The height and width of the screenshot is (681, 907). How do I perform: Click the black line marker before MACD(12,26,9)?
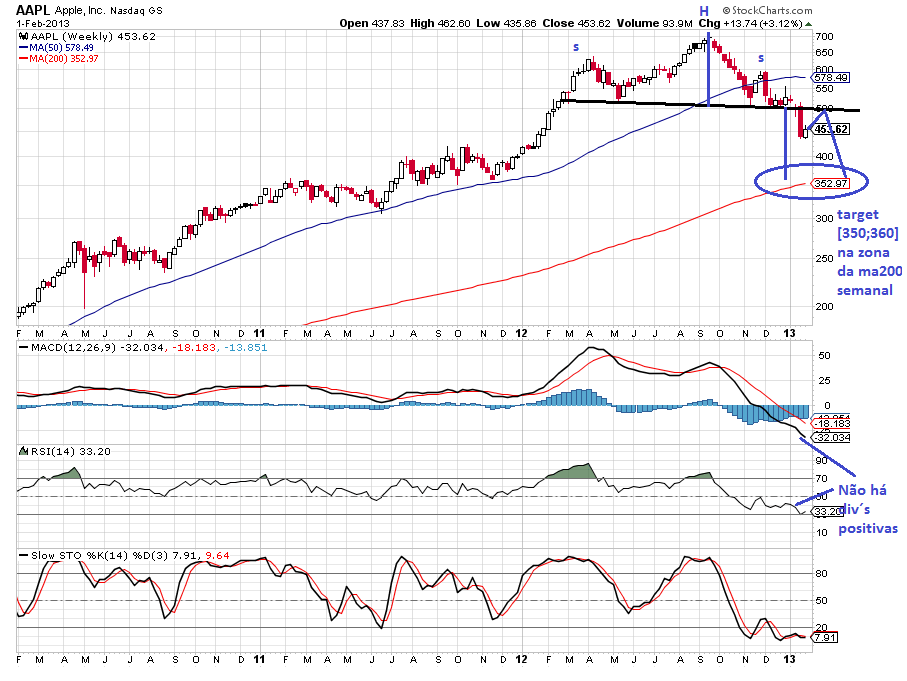click(24, 348)
